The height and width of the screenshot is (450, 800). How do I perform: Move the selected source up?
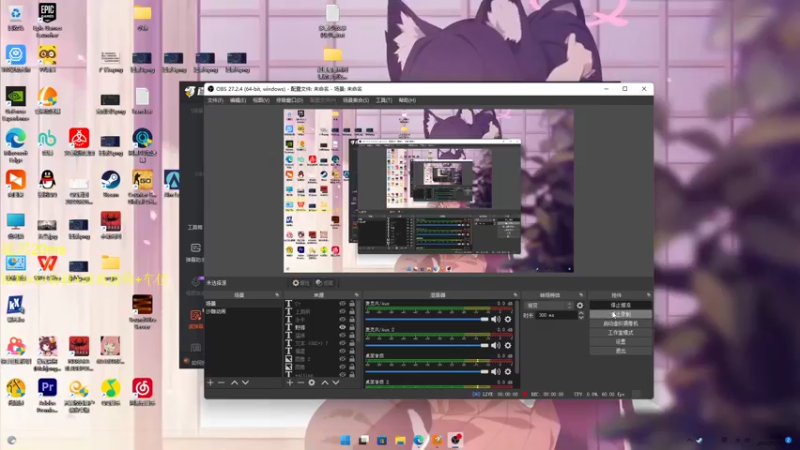[324, 382]
